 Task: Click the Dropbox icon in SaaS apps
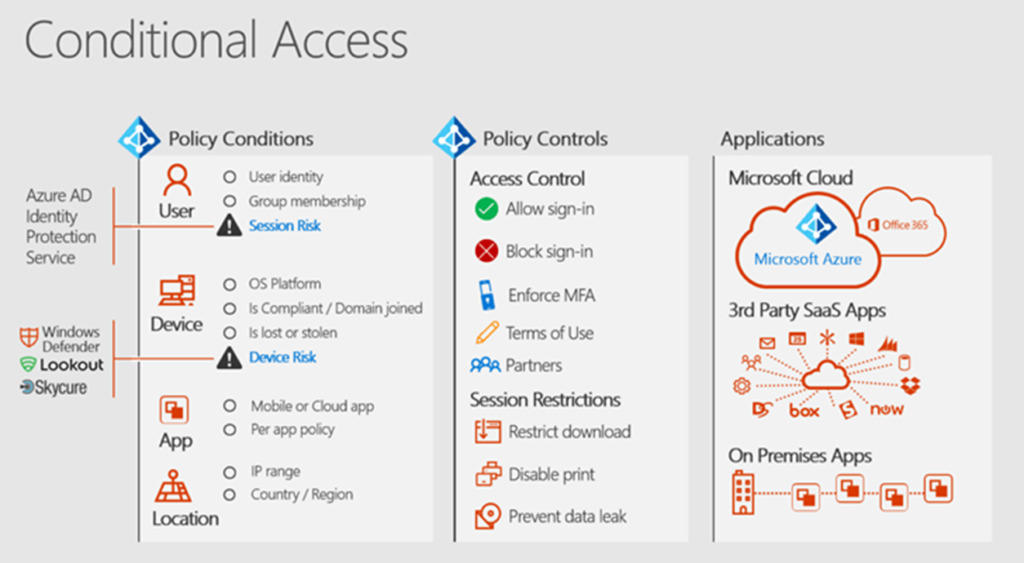pos(910,385)
